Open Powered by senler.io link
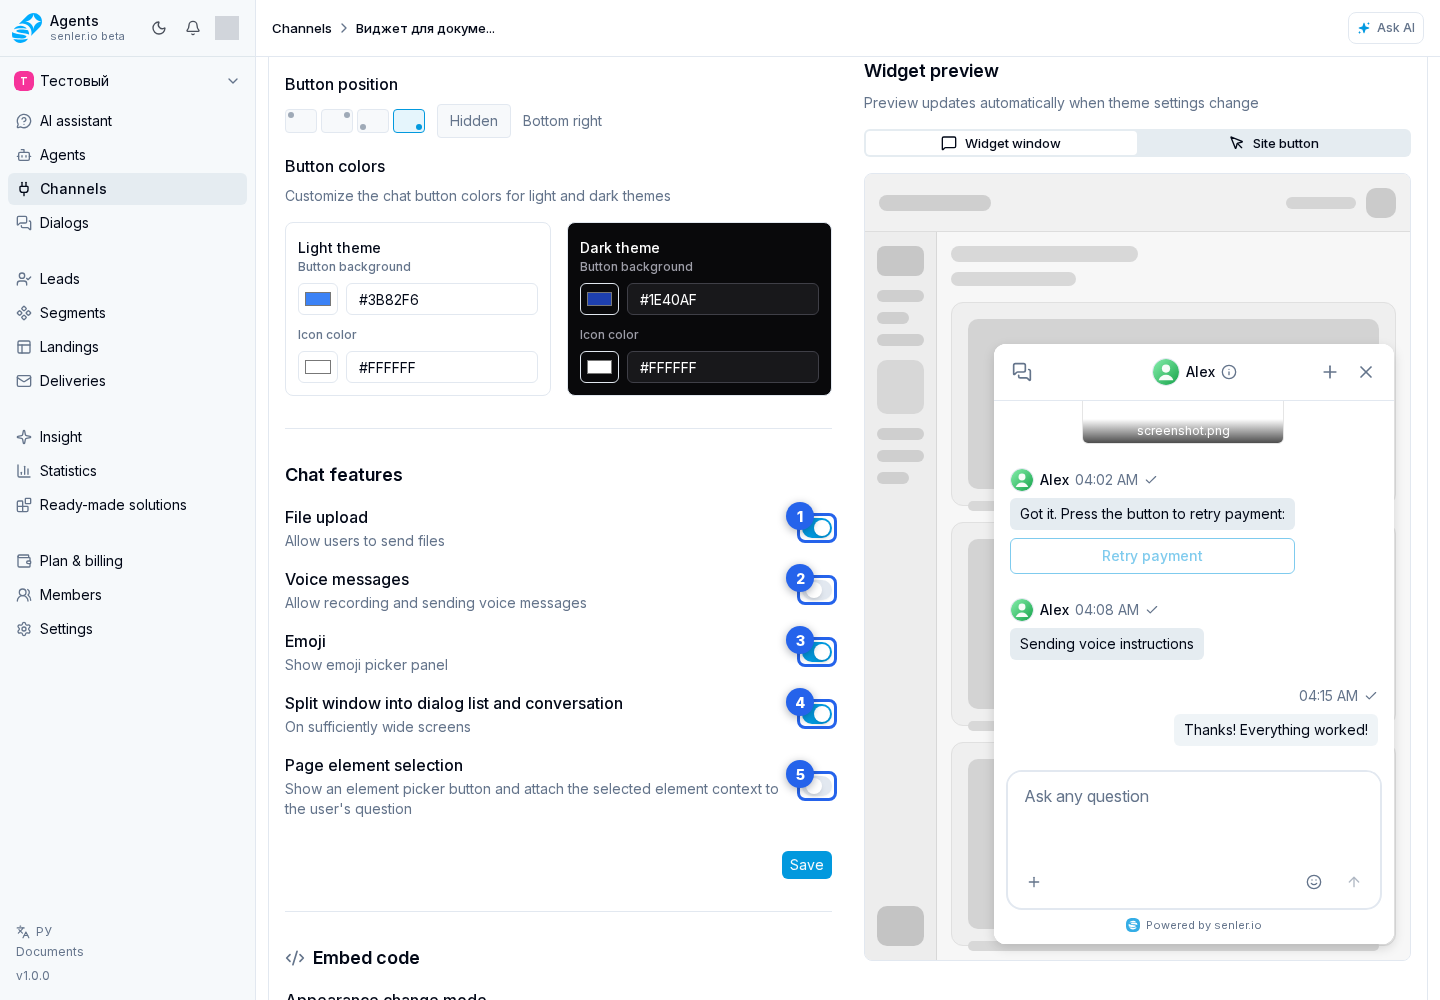Screen dimensions: 1440x1000 (1194, 925)
